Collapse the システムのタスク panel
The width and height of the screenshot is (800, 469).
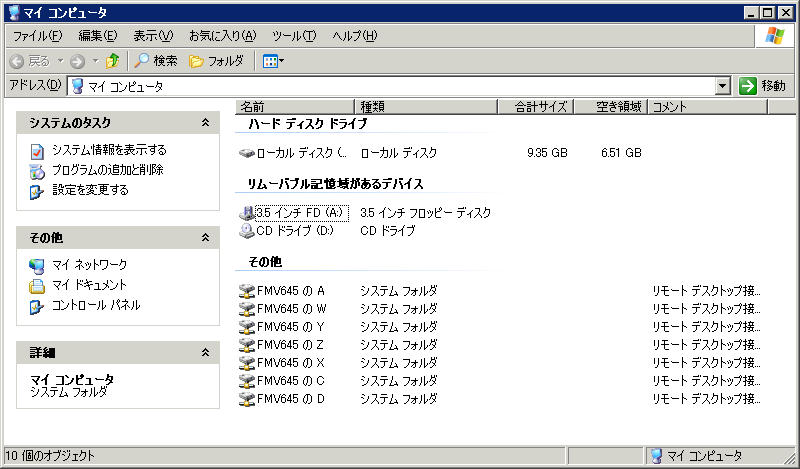point(205,122)
